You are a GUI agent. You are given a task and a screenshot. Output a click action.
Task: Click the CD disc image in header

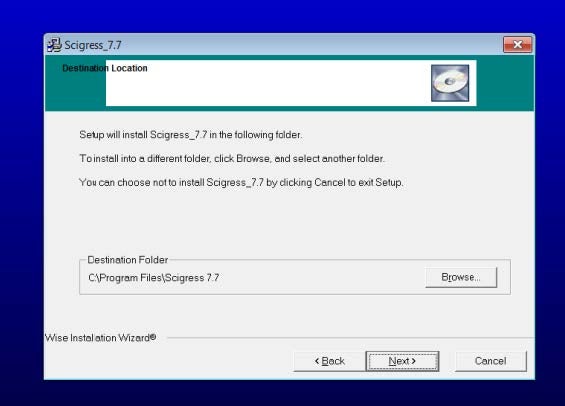coord(450,83)
